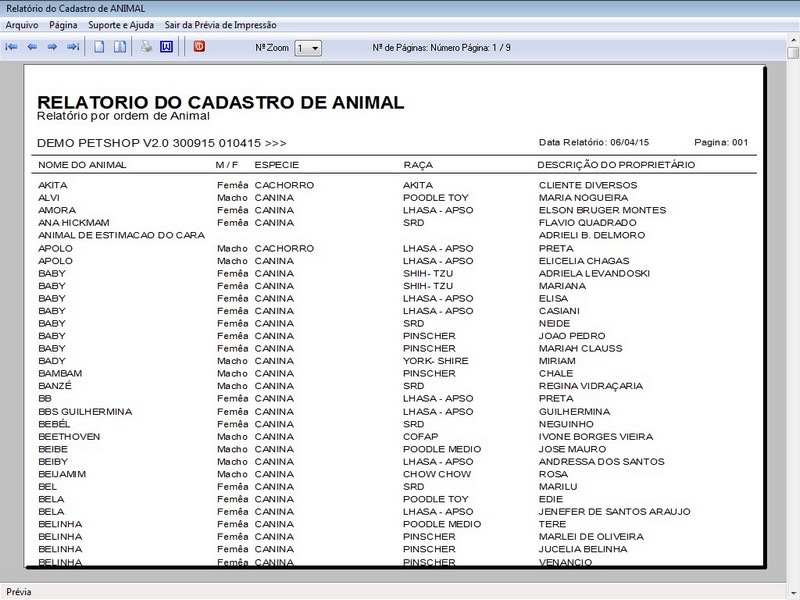Select Sair da Prévia de Impressão

point(220,25)
